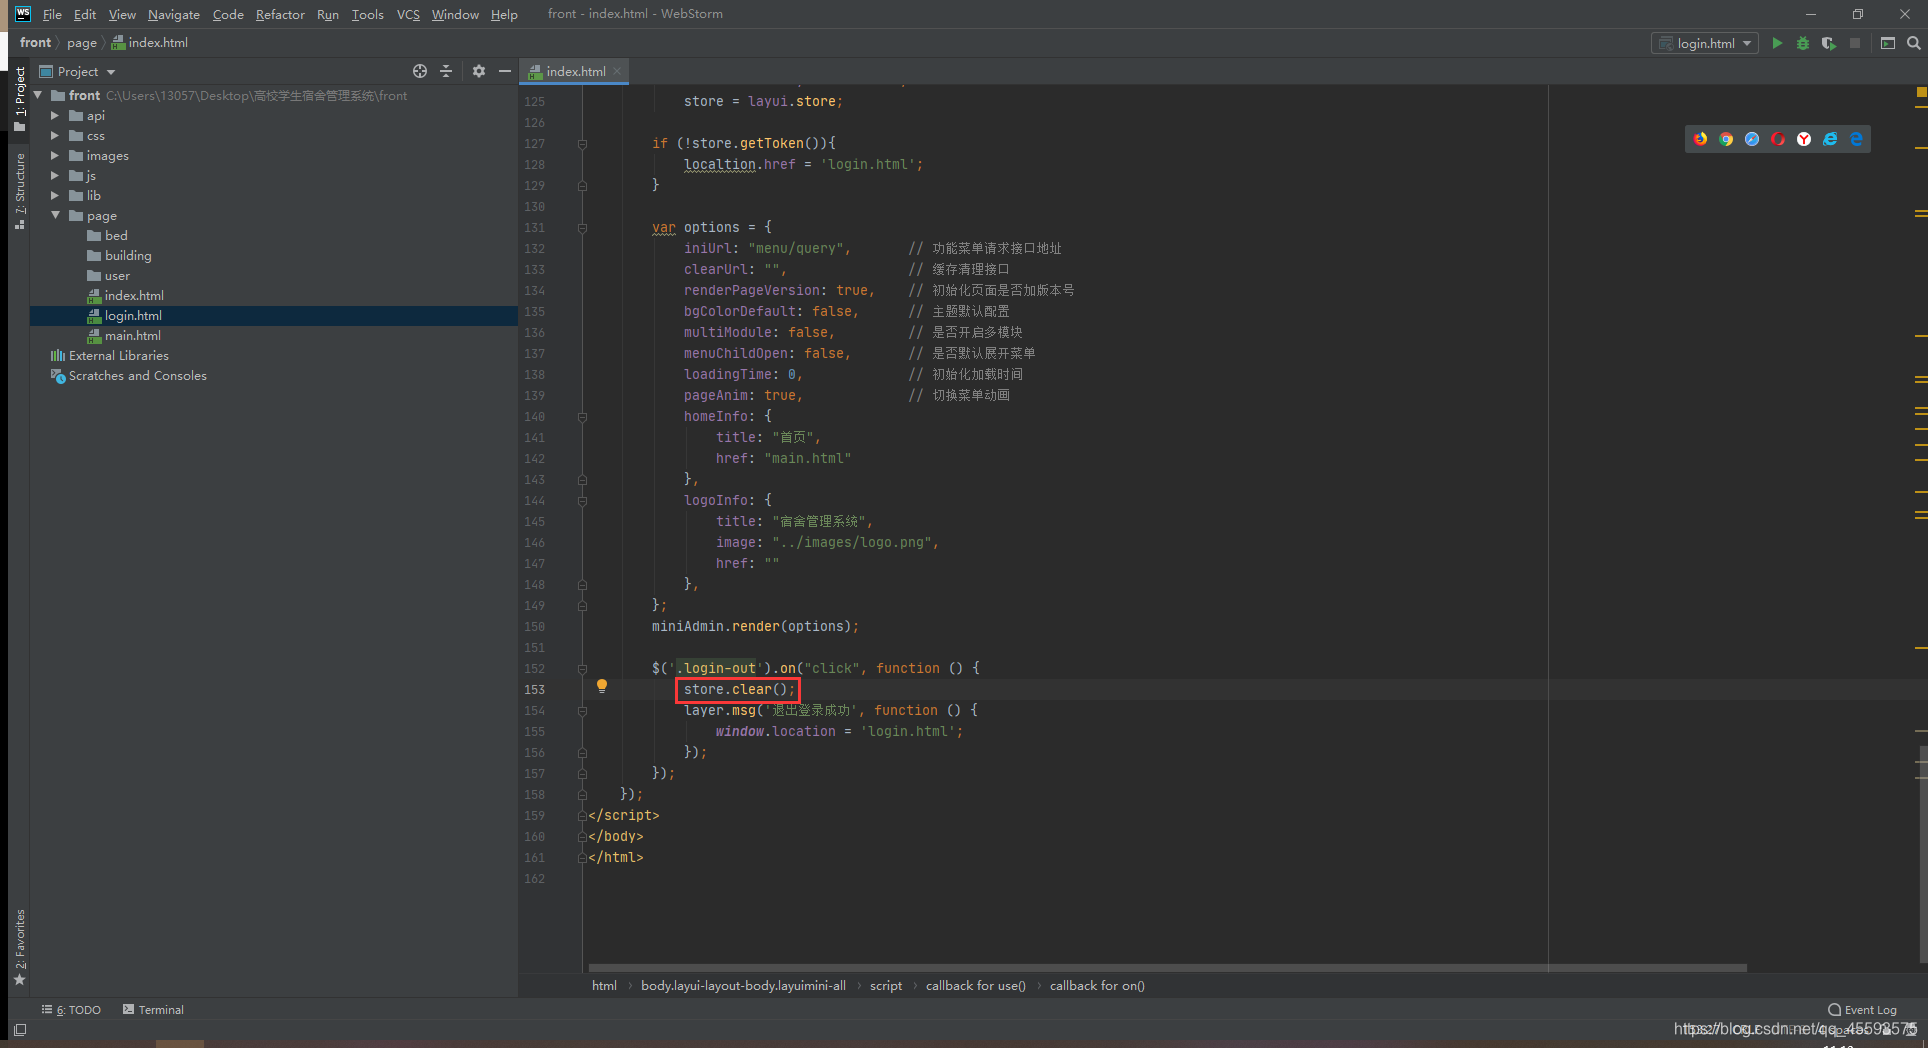This screenshot has width=1928, height=1048.
Task: Click 'page' in navigation bar breadcrumb
Action: point(82,42)
